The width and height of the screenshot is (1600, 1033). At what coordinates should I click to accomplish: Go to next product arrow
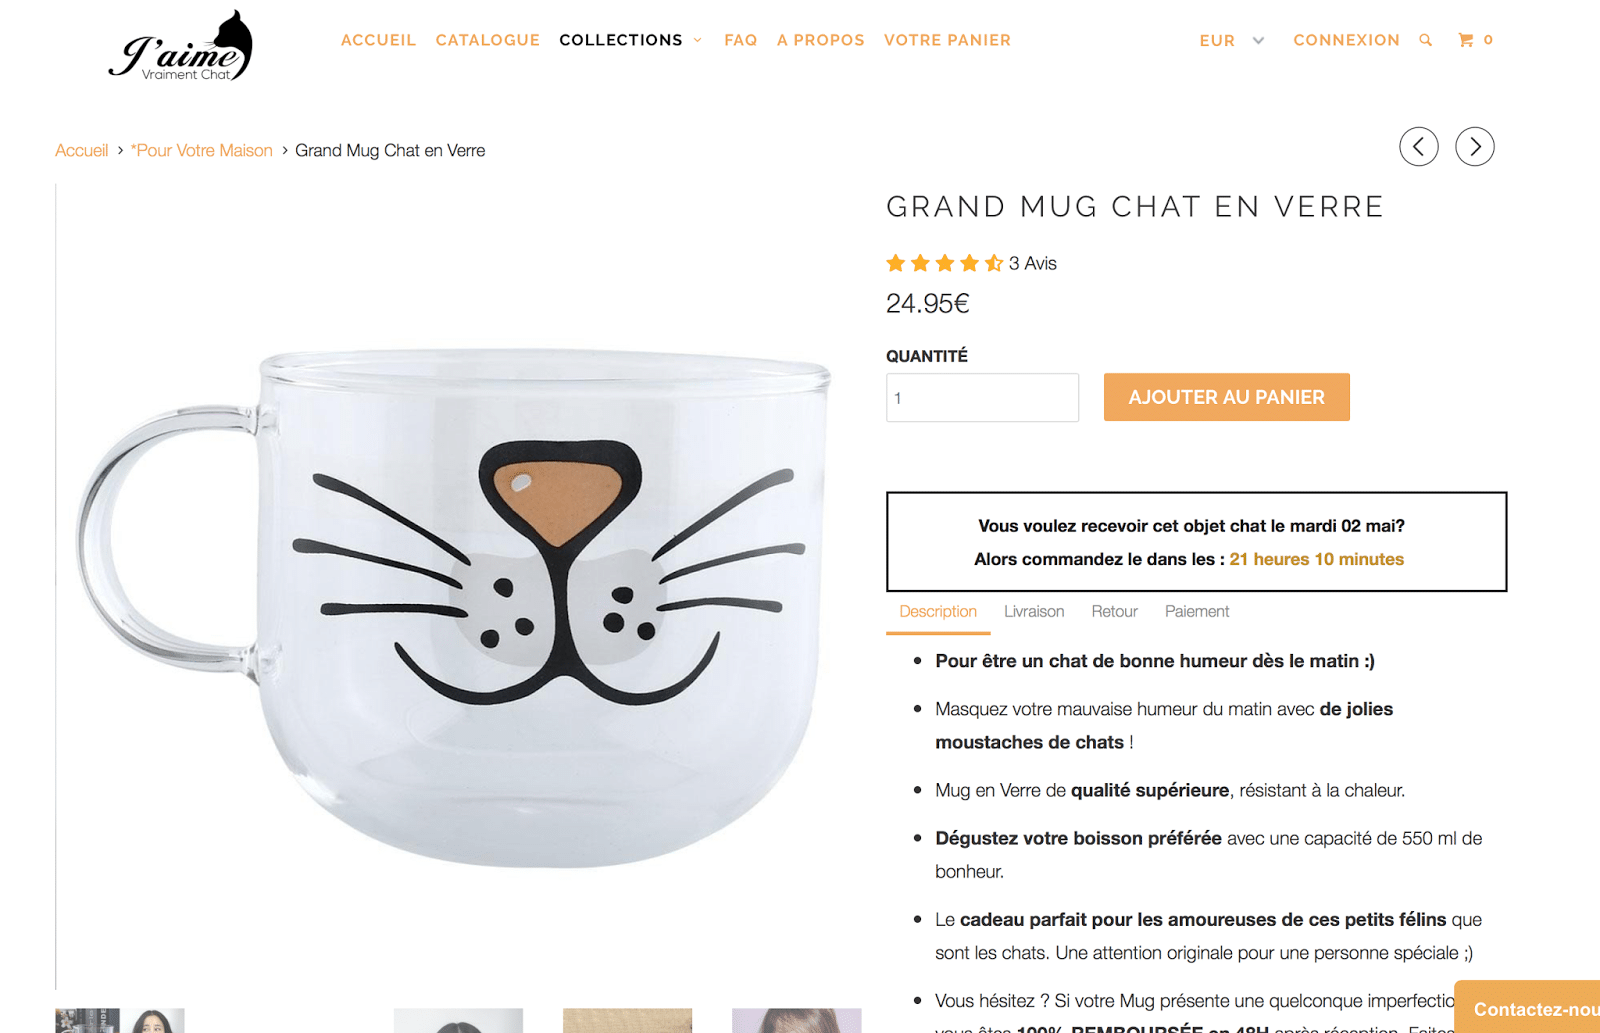(x=1475, y=147)
